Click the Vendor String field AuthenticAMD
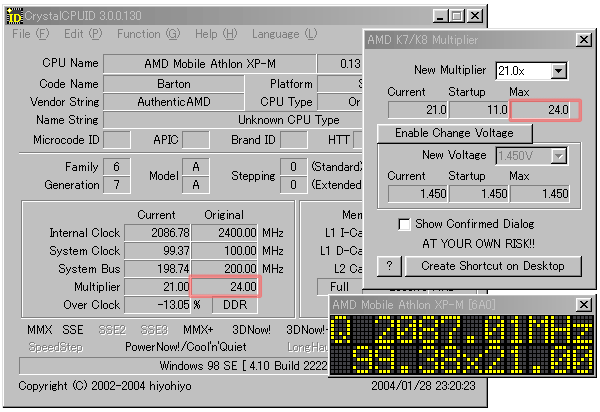Viewport: 600px width, 412px height. click(x=174, y=102)
